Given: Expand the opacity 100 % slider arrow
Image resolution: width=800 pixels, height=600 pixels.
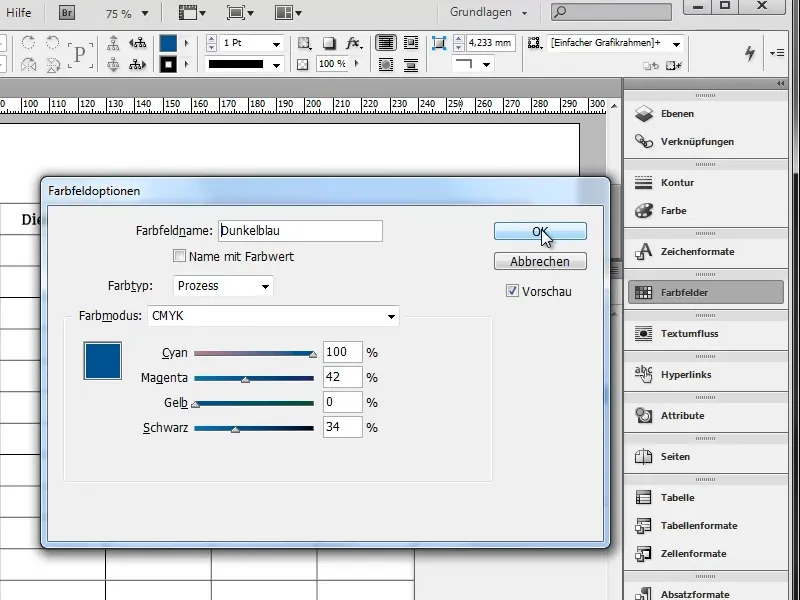Looking at the screenshot, I should pos(356,64).
